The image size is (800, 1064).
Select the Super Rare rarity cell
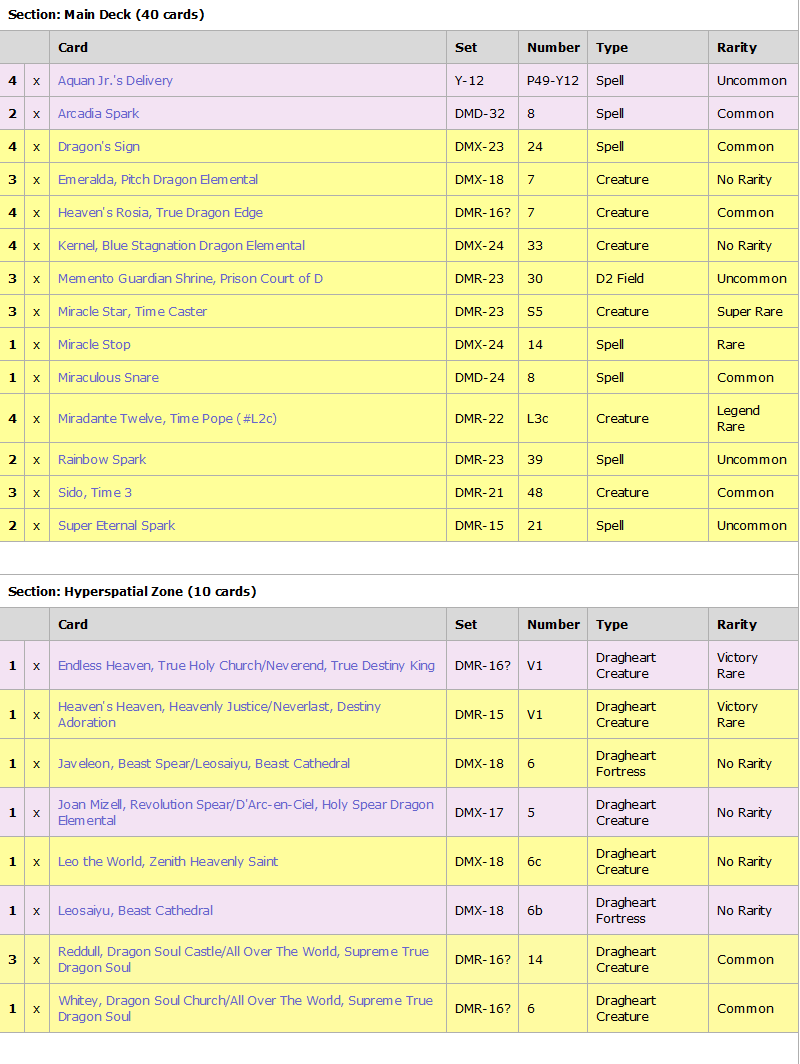click(x=753, y=311)
